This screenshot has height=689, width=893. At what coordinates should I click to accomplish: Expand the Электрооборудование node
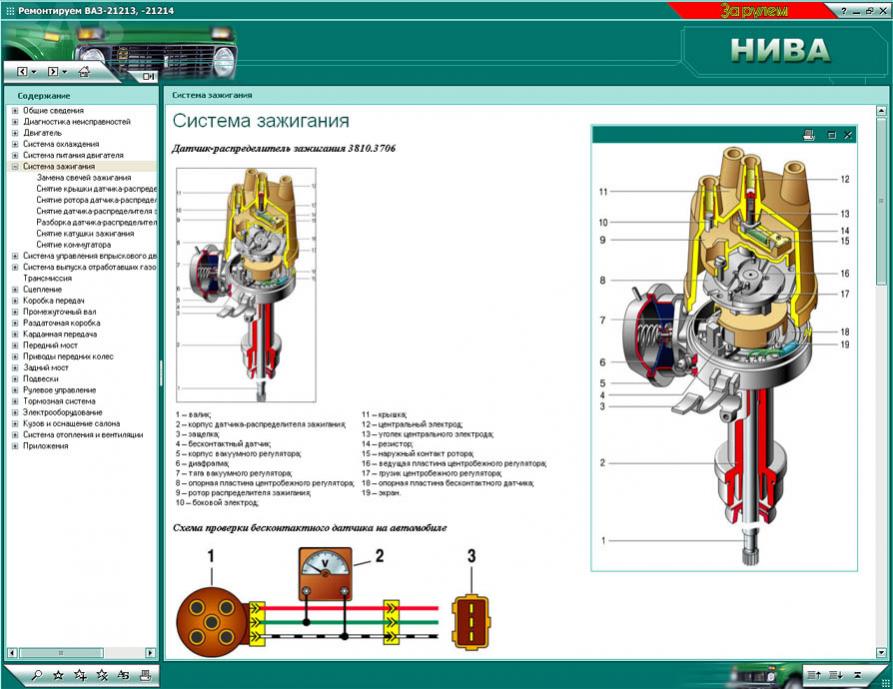pyautogui.click(x=15, y=412)
